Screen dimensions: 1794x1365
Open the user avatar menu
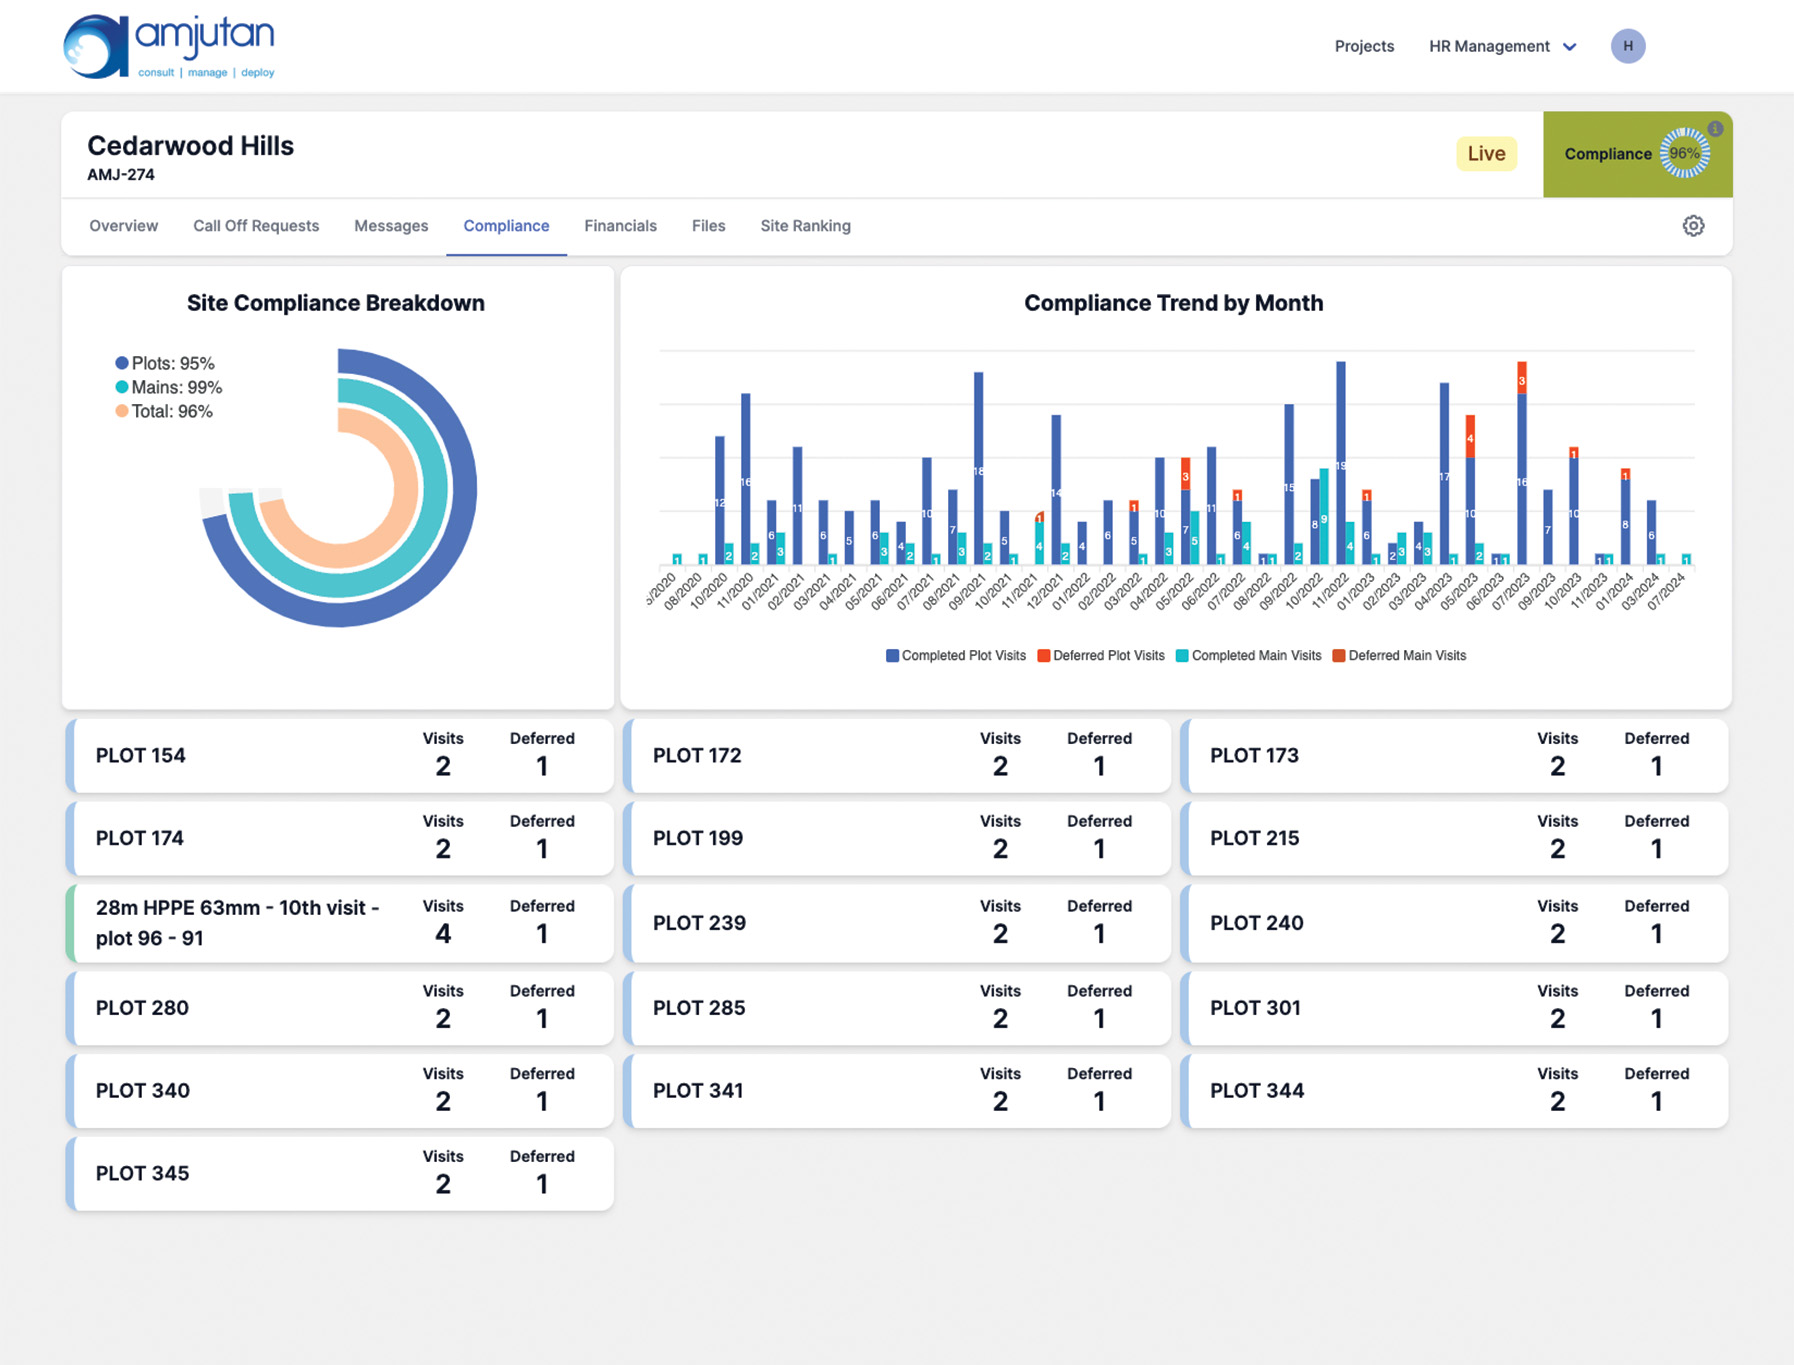pos(1628,46)
